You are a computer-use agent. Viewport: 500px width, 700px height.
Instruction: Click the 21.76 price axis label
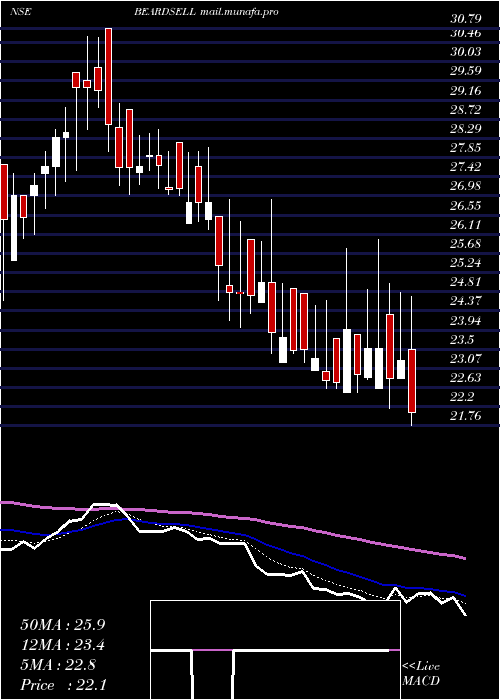[466, 417]
